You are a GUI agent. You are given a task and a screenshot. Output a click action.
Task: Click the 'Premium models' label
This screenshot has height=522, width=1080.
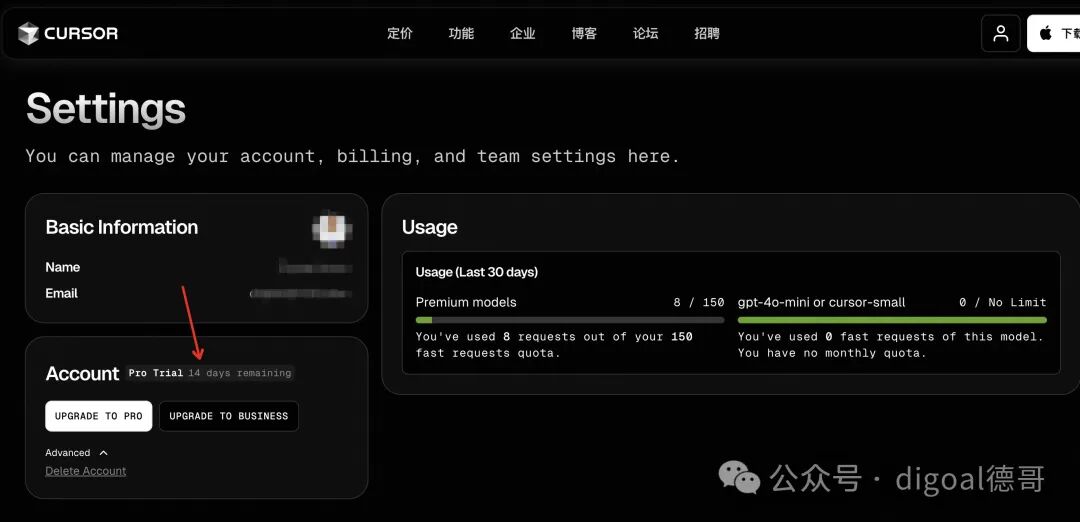tap(466, 302)
